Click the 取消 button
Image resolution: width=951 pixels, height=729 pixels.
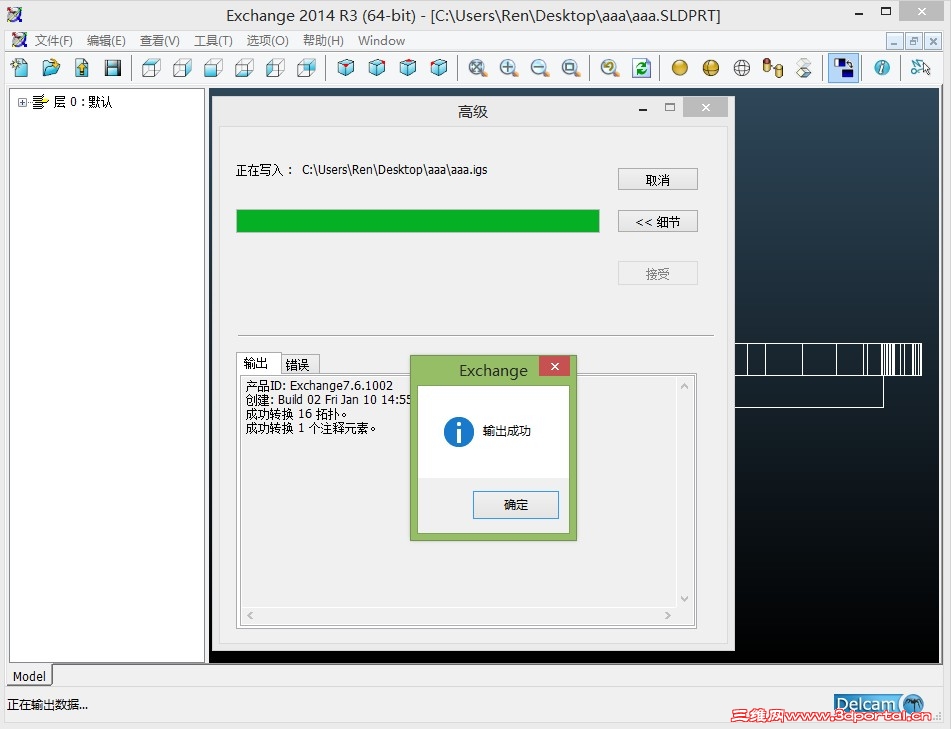[657, 180]
